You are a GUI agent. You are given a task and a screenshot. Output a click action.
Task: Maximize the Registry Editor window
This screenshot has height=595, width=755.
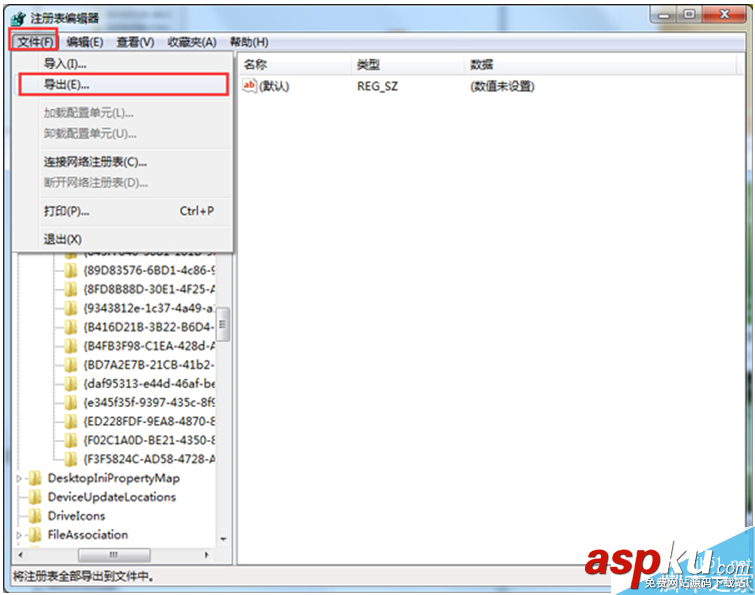690,15
